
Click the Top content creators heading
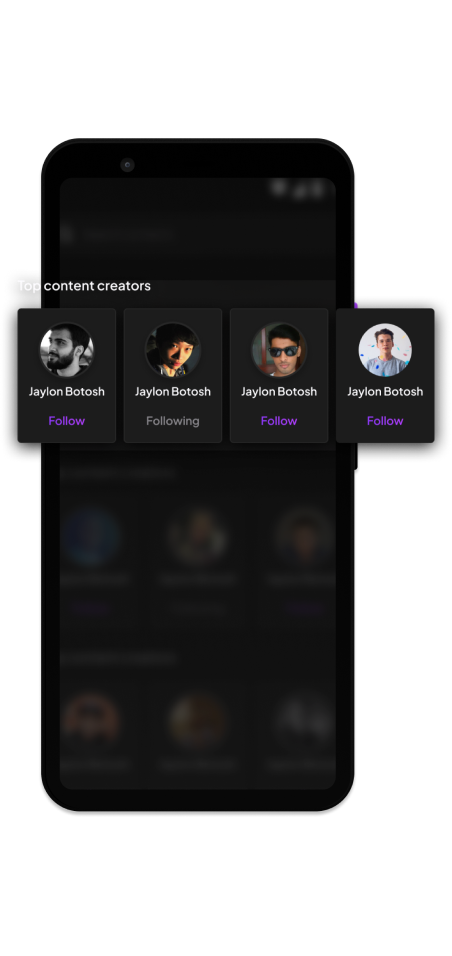click(84, 285)
